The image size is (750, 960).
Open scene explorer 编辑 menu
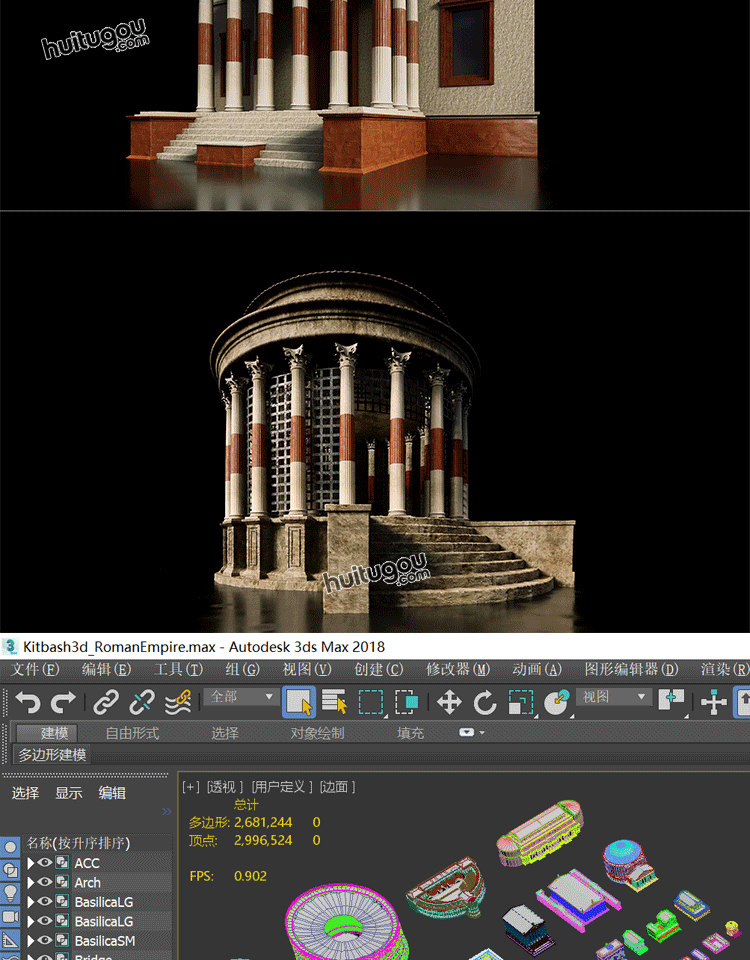(x=112, y=793)
